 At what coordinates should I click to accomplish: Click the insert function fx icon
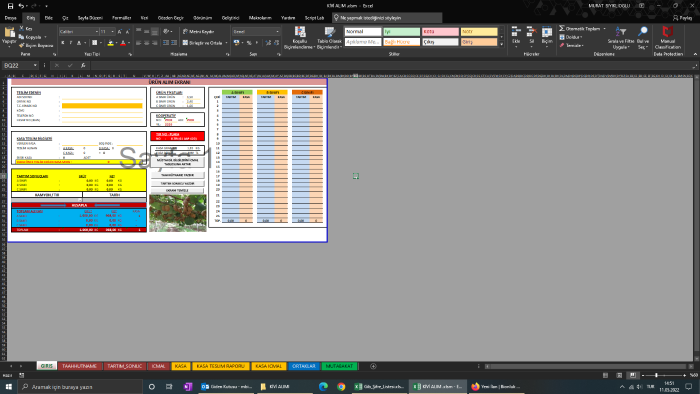[83, 65]
